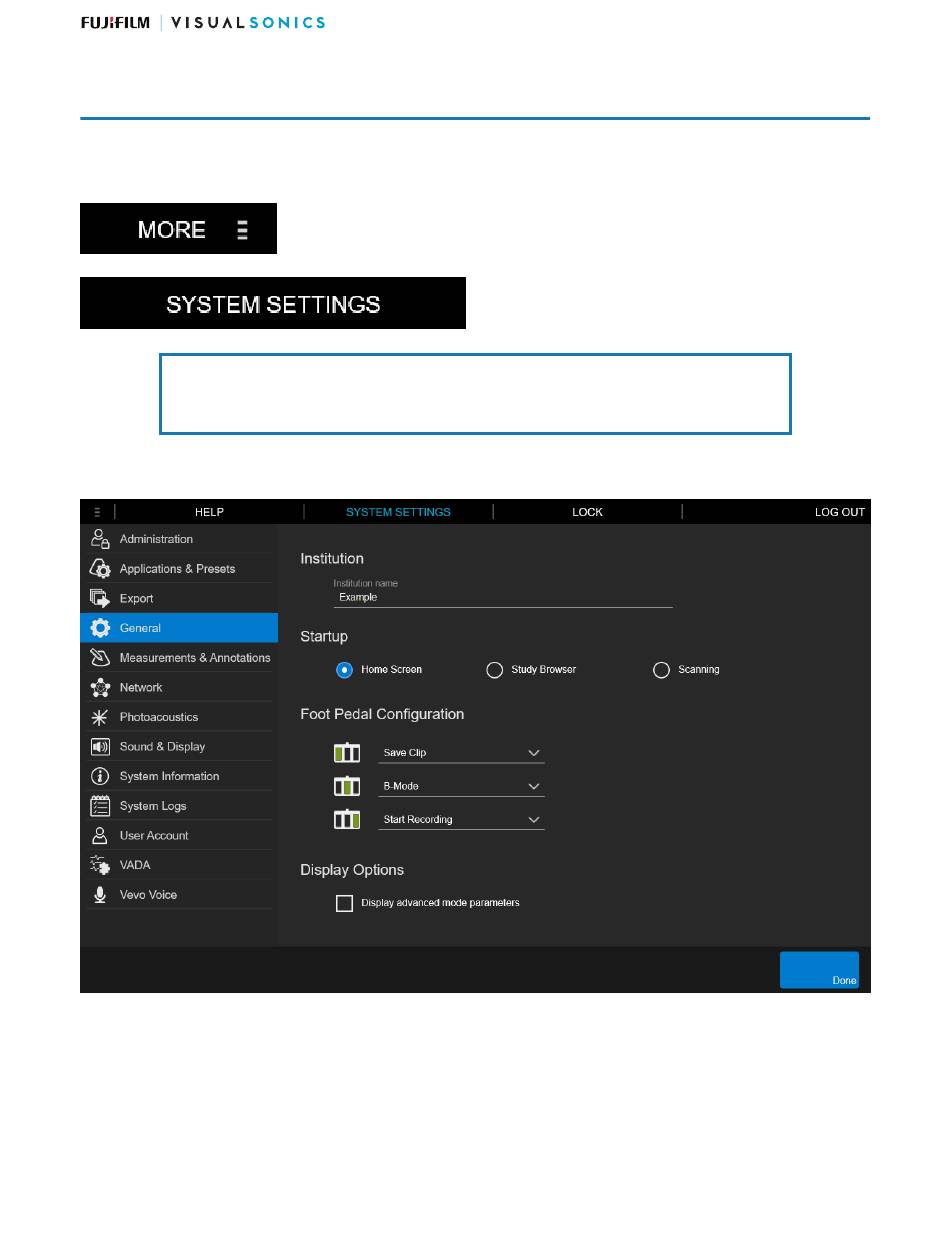Set startup to Scanning
The image size is (950, 1254).
pyautogui.click(x=661, y=670)
